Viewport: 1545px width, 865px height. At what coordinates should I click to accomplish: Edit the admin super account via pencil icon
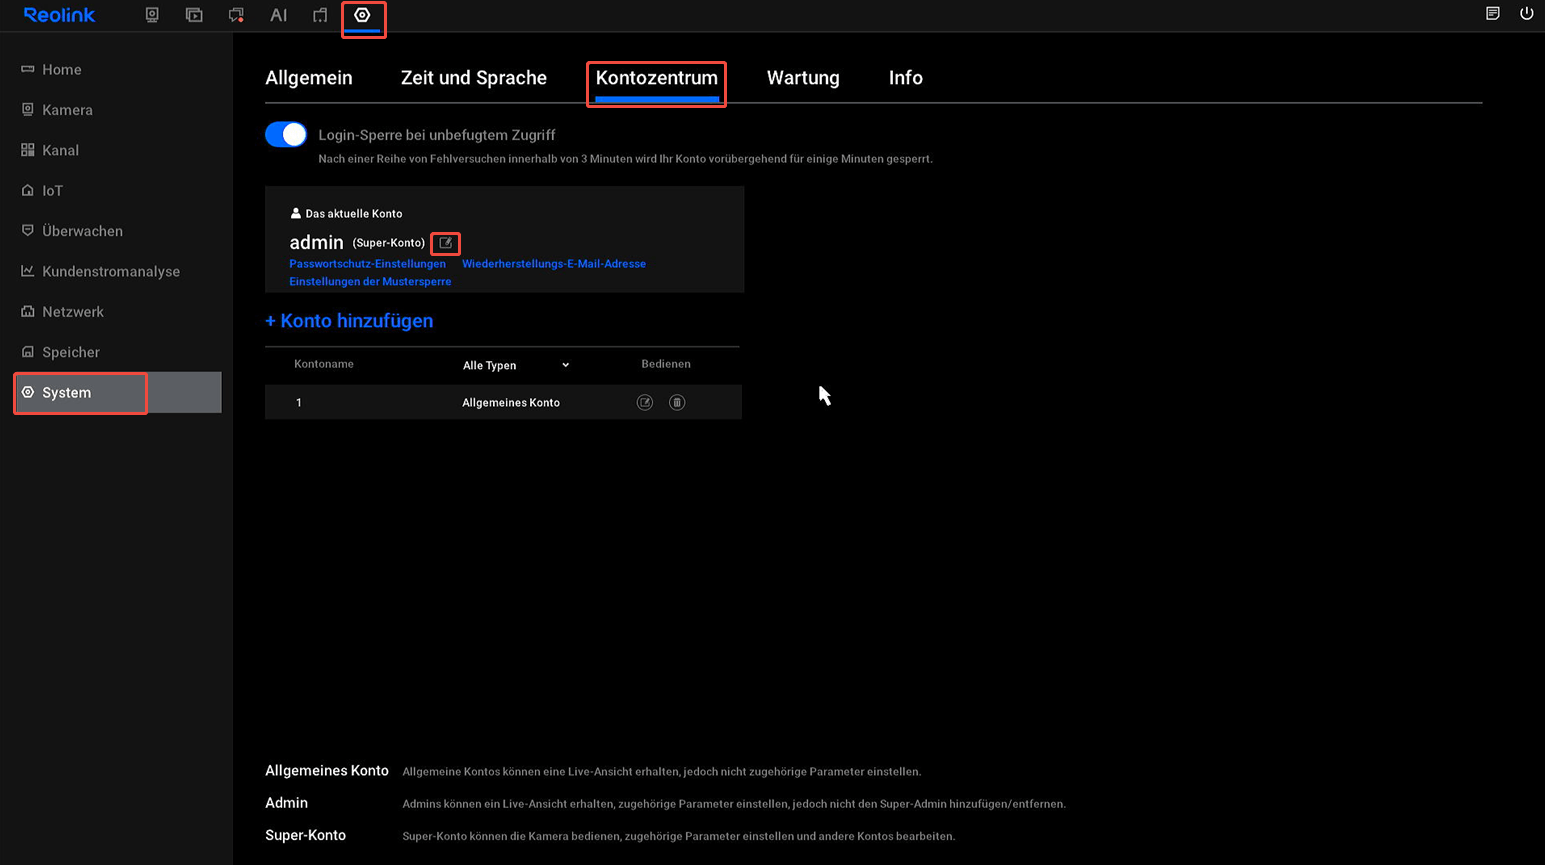pos(446,243)
